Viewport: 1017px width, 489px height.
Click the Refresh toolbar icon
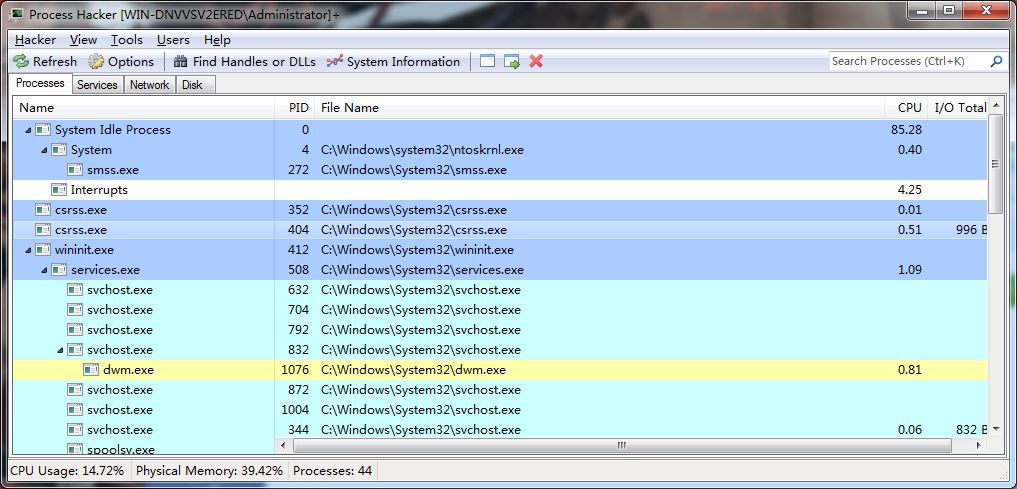pyautogui.click(x=21, y=62)
